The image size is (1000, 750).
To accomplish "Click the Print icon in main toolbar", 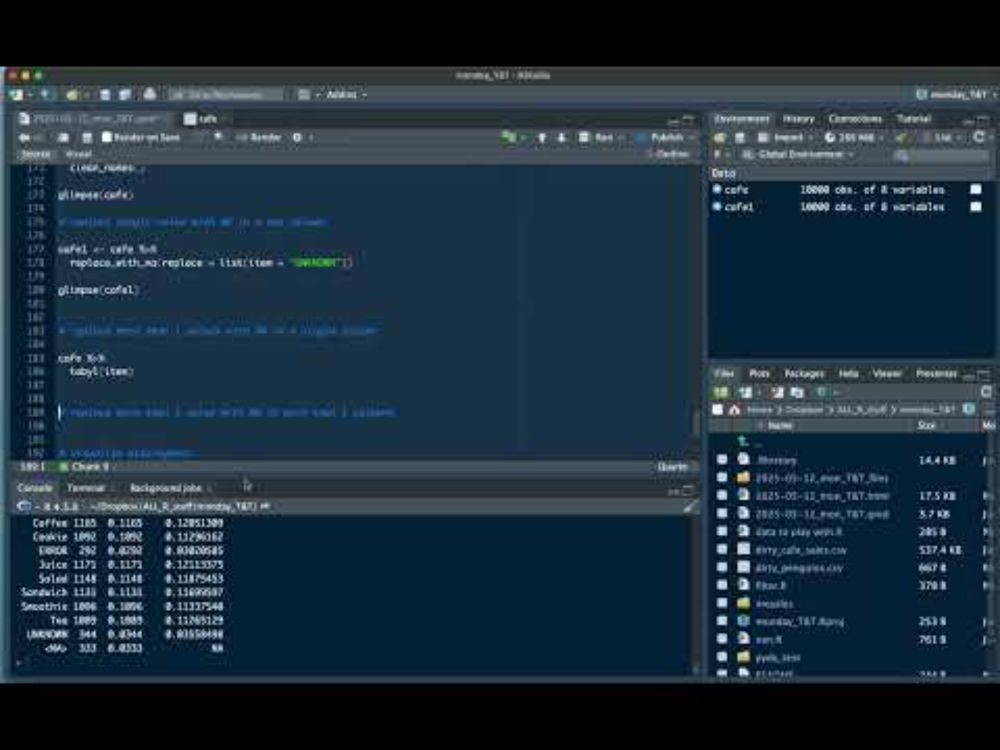I will click(150, 94).
